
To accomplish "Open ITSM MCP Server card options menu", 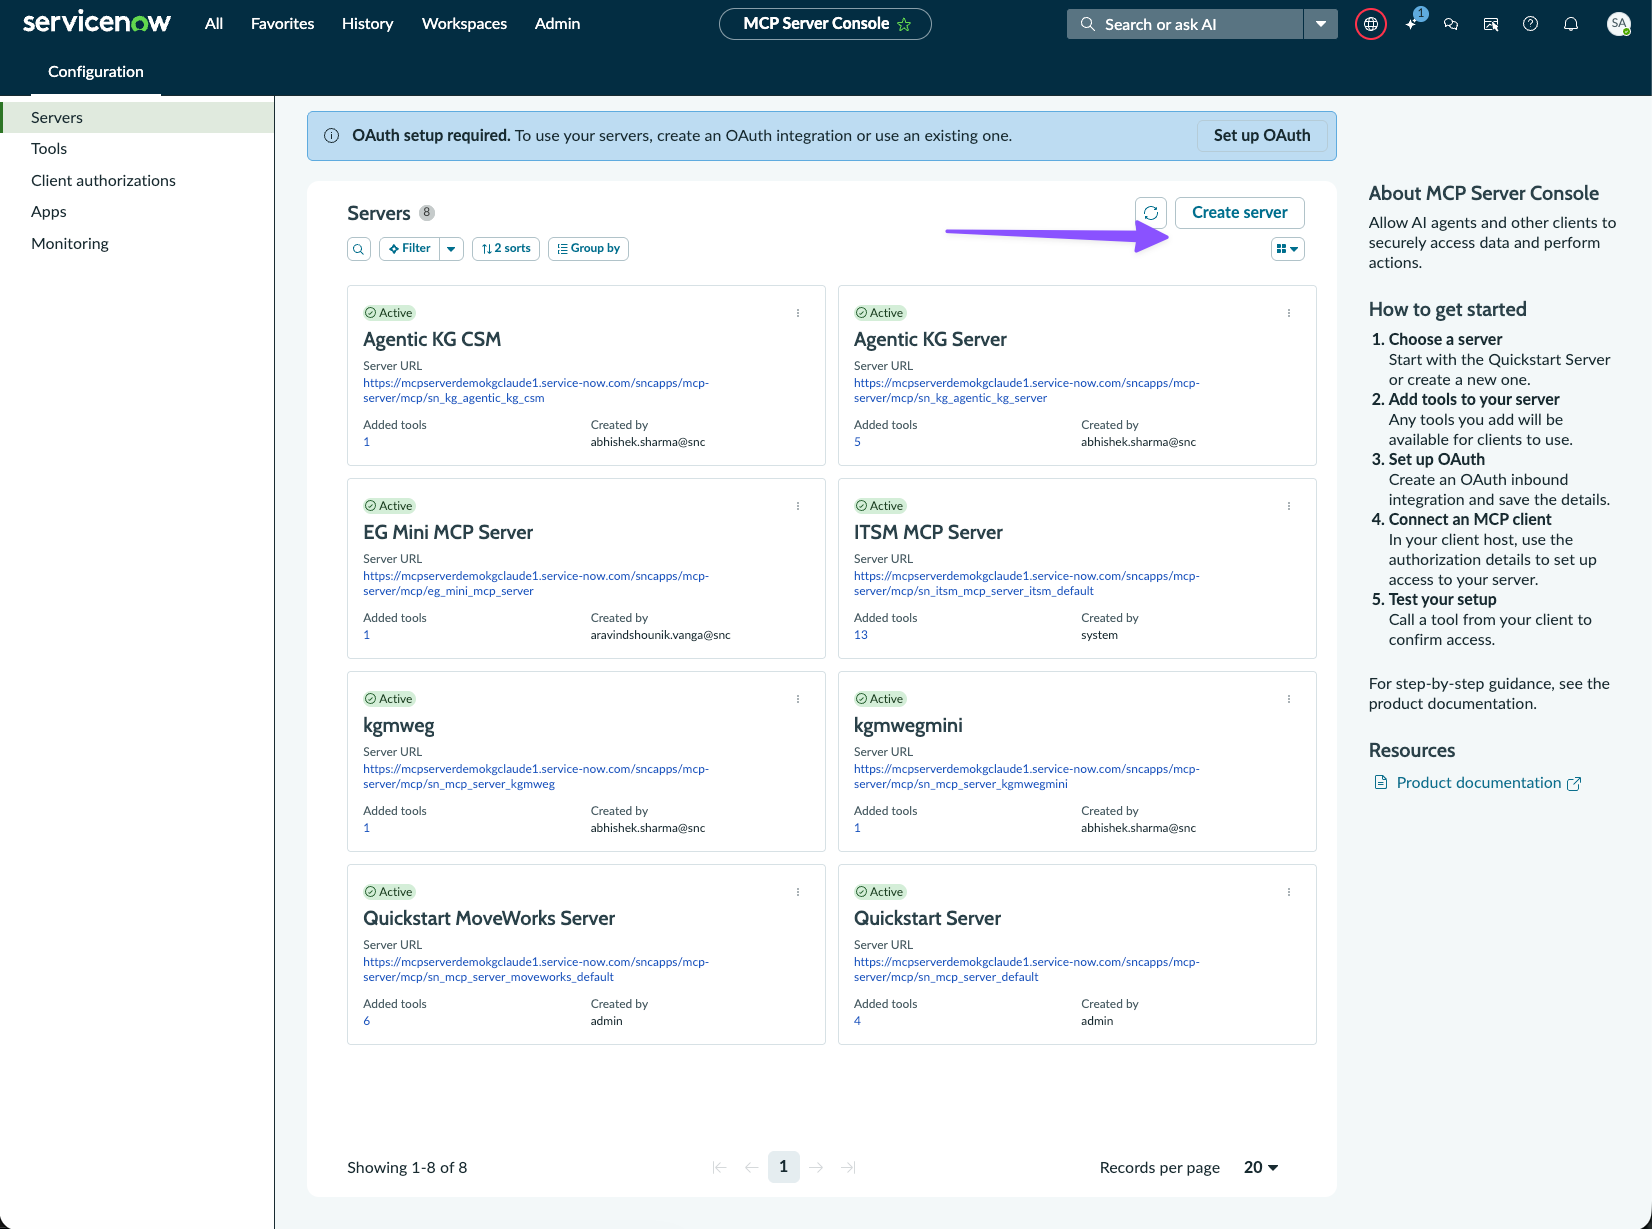I will coord(1289,506).
